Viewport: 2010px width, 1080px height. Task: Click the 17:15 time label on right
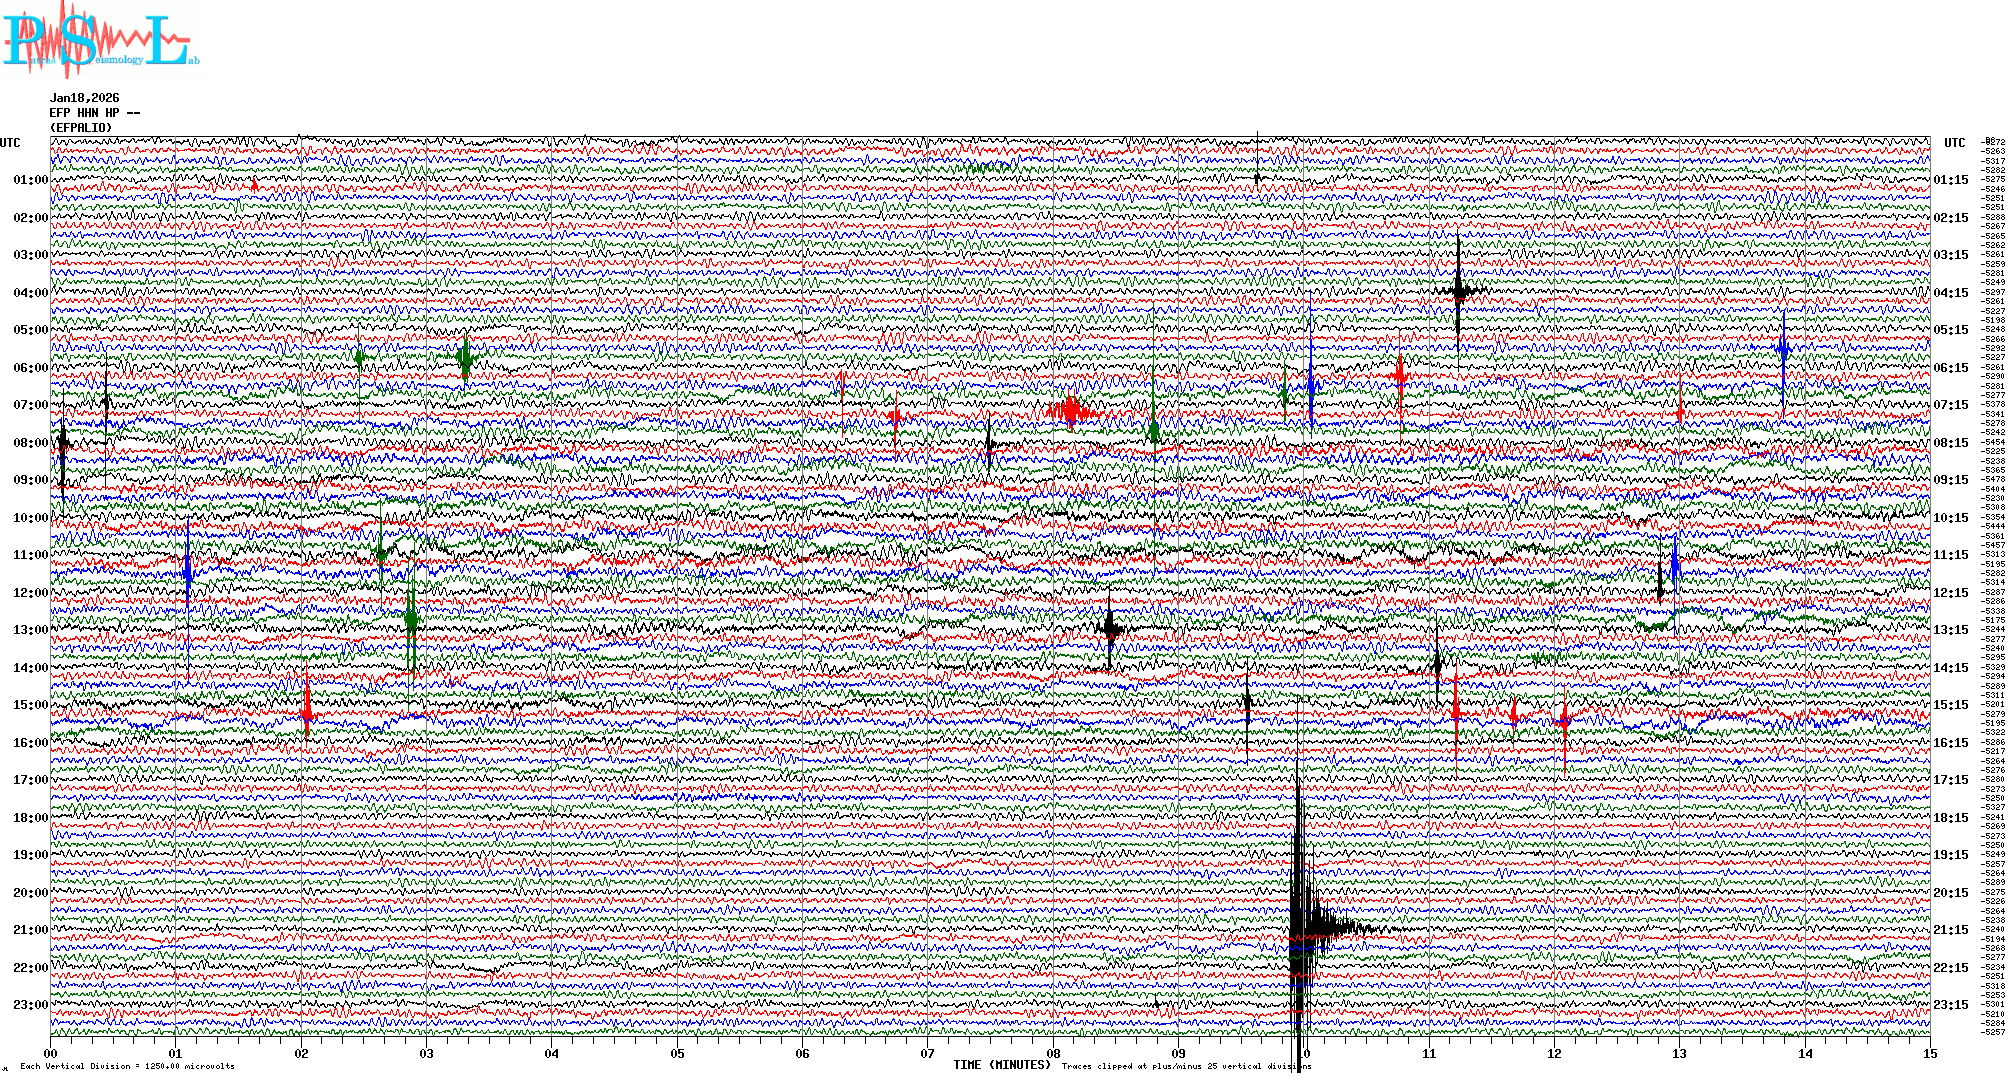tap(1950, 780)
